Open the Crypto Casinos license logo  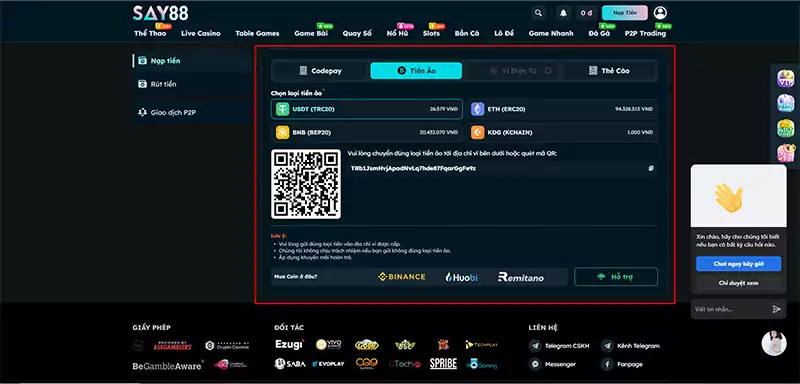[x=227, y=346]
